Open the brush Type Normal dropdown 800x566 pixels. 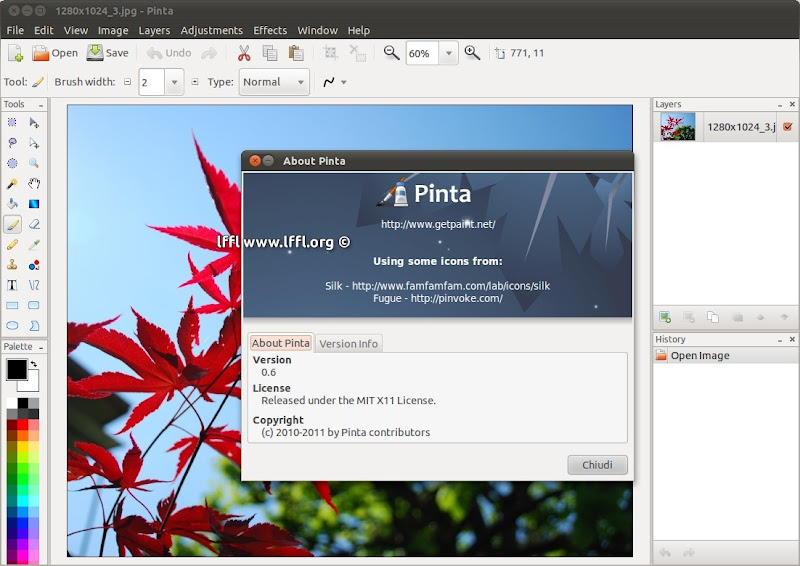point(274,82)
